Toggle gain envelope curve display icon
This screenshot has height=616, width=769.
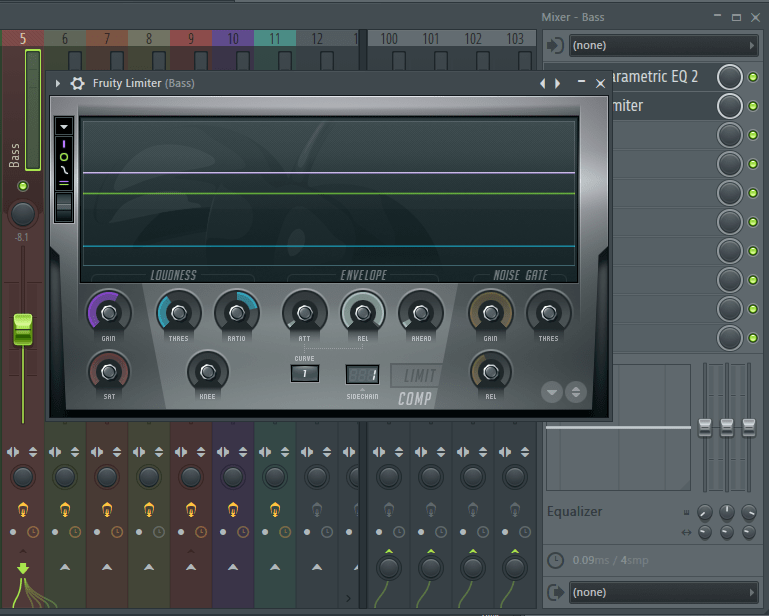[64, 170]
